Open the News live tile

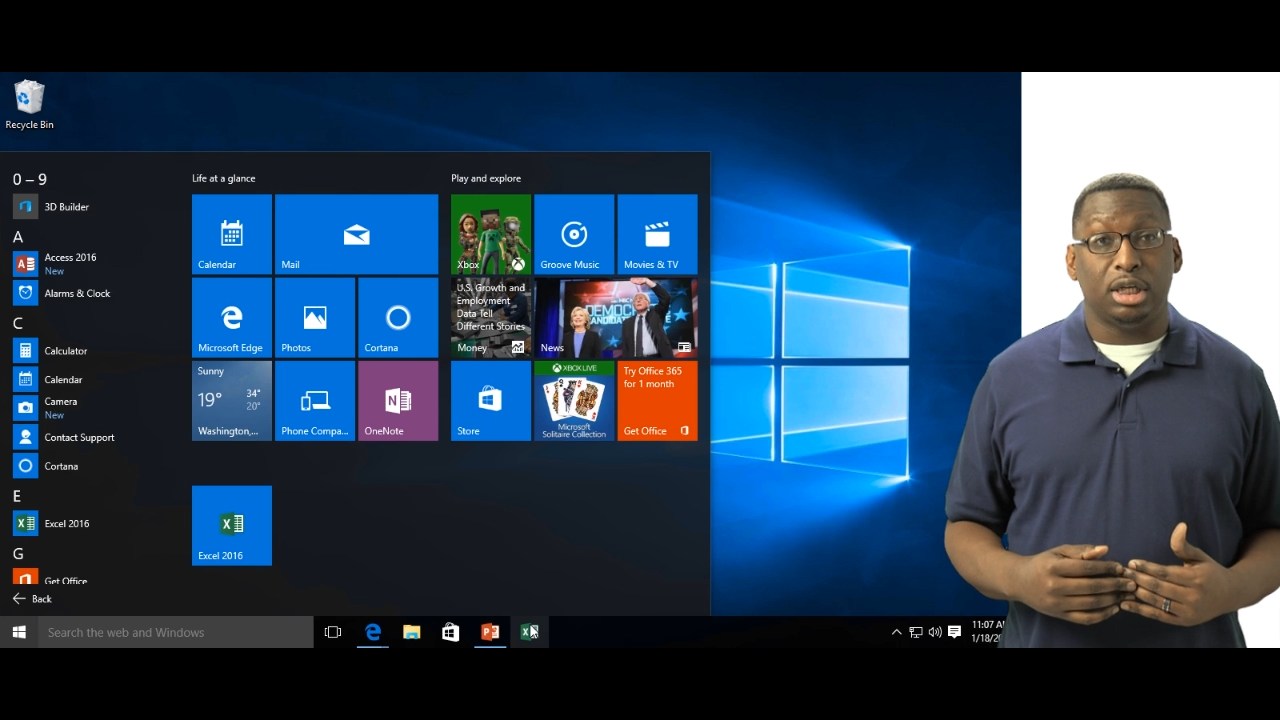[616, 317]
